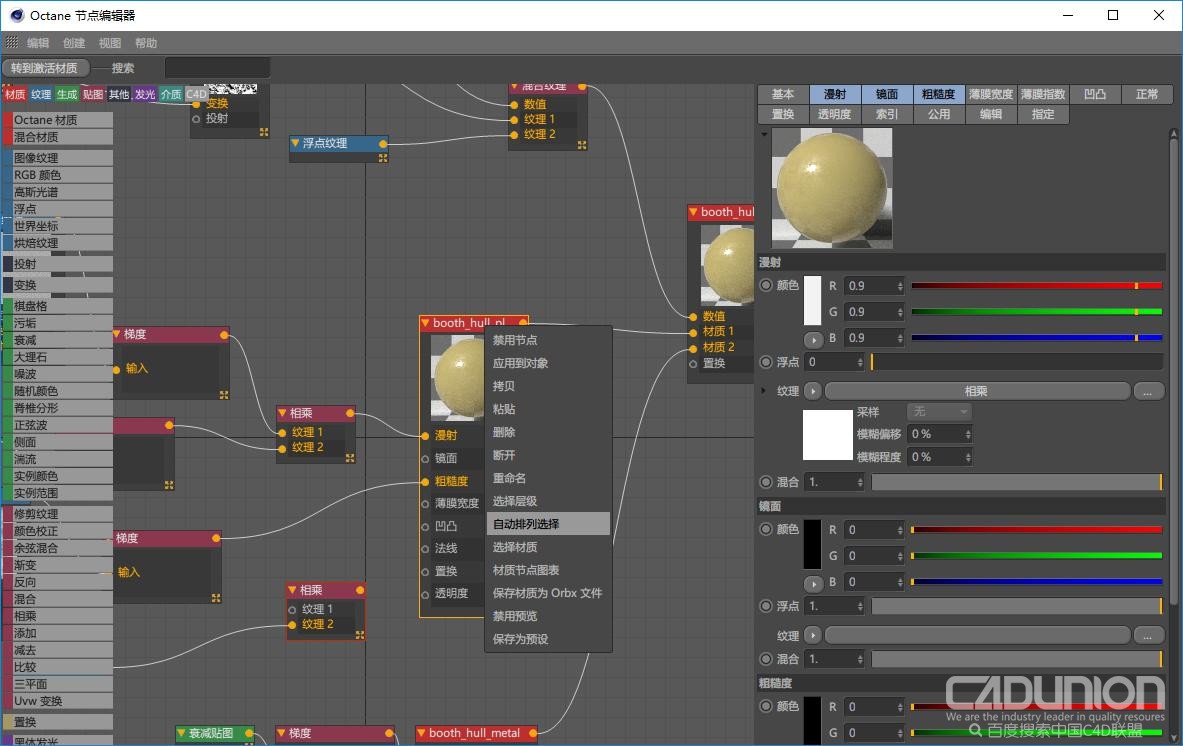Click the 透明度 input port on booth_hull_pl node
The height and width of the screenshot is (746, 1183).
(426, 594)
